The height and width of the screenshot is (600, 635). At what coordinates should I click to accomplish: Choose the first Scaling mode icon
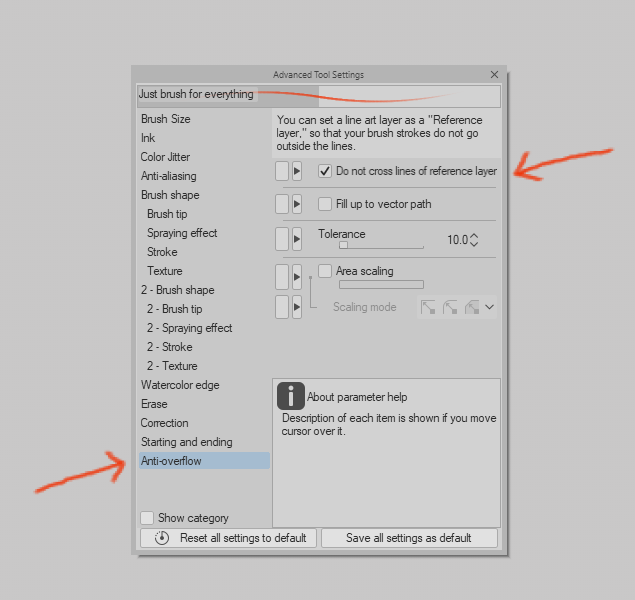coord(428,307)
